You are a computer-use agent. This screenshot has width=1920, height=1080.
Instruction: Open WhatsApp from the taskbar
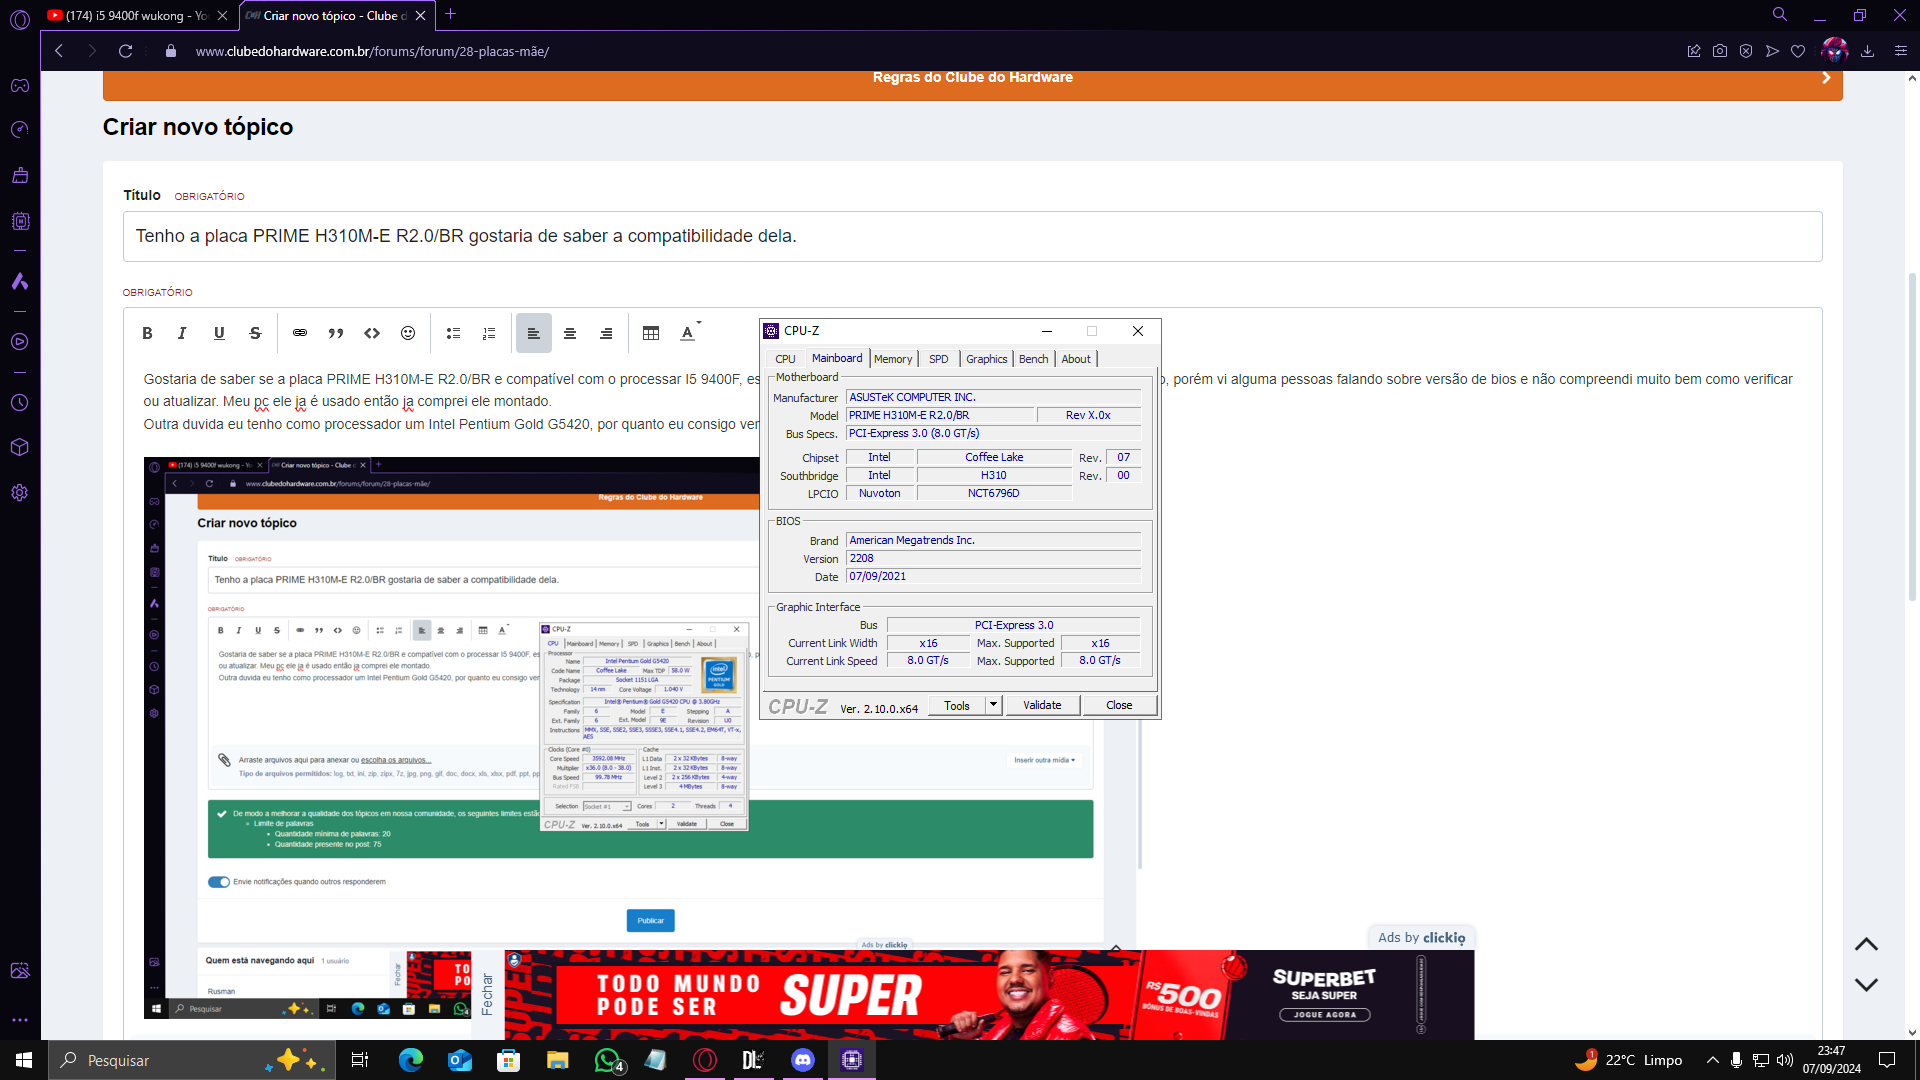coord(607,1060)
